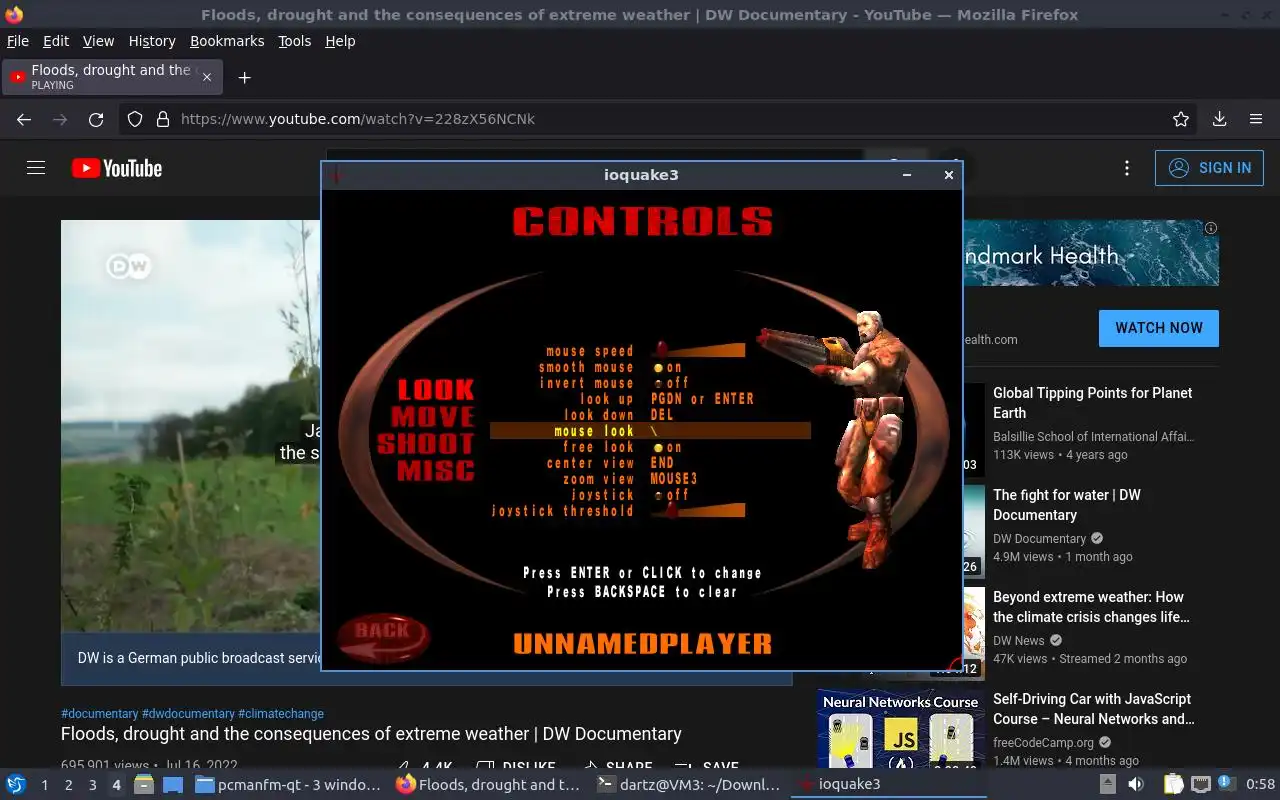This screenshot has width=1280, height=800.
Task: Switch to the dartz@VM3 terminal taskbar entry
Action: [689, 784]
